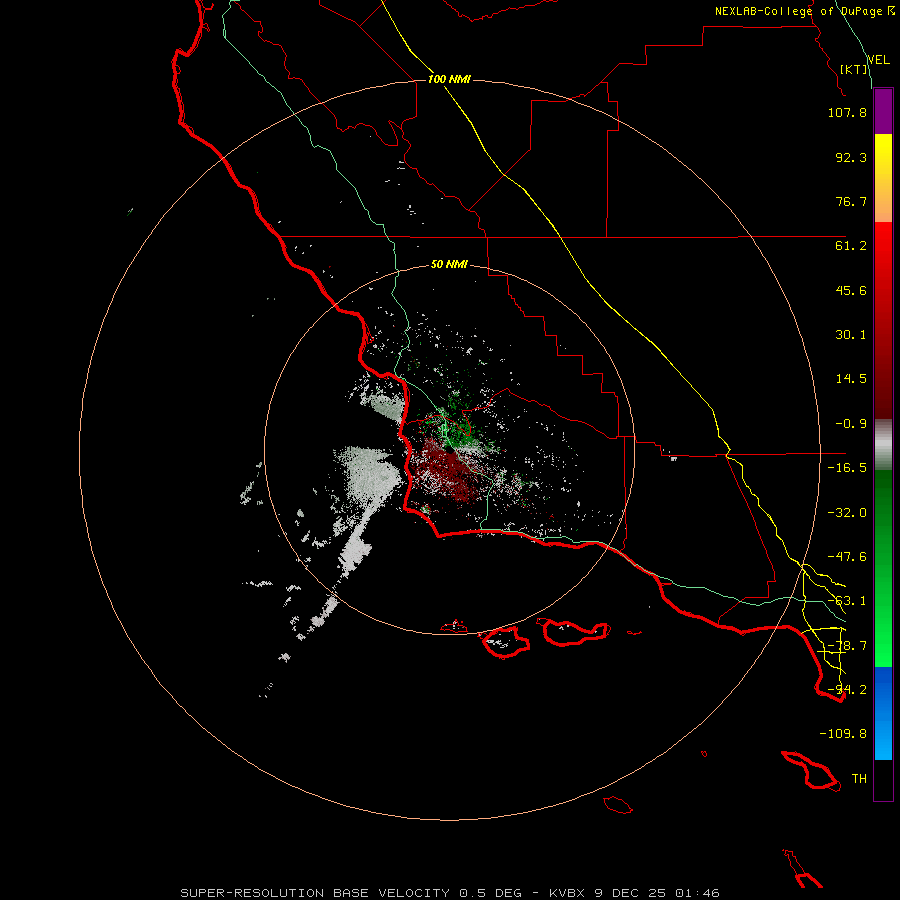The width and height of the screenshot is (900, 900).
Task: Click the [KT] units label
Action: tap(854, 69)
